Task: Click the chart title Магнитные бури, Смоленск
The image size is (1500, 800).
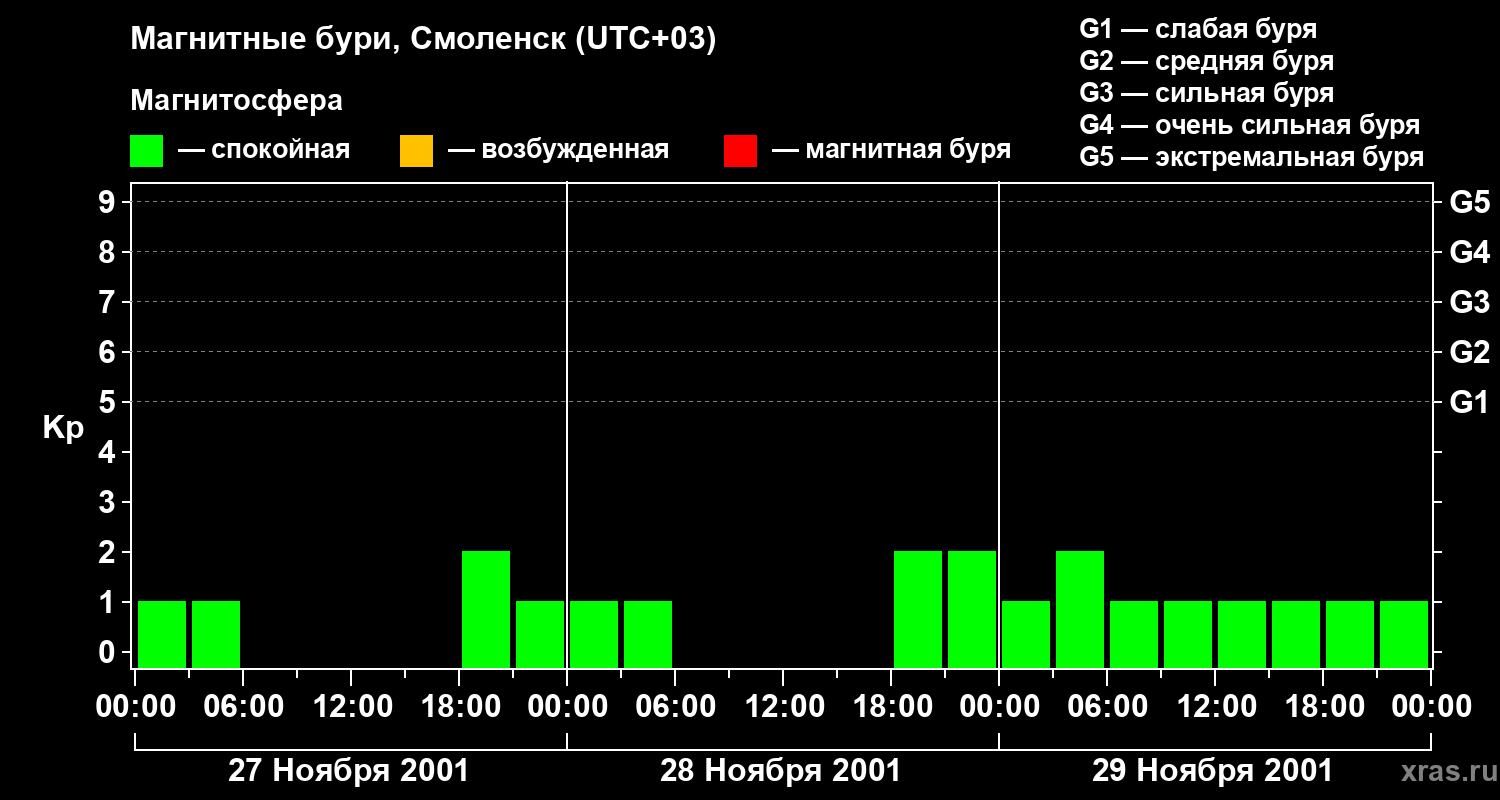Action: (423, 40)
